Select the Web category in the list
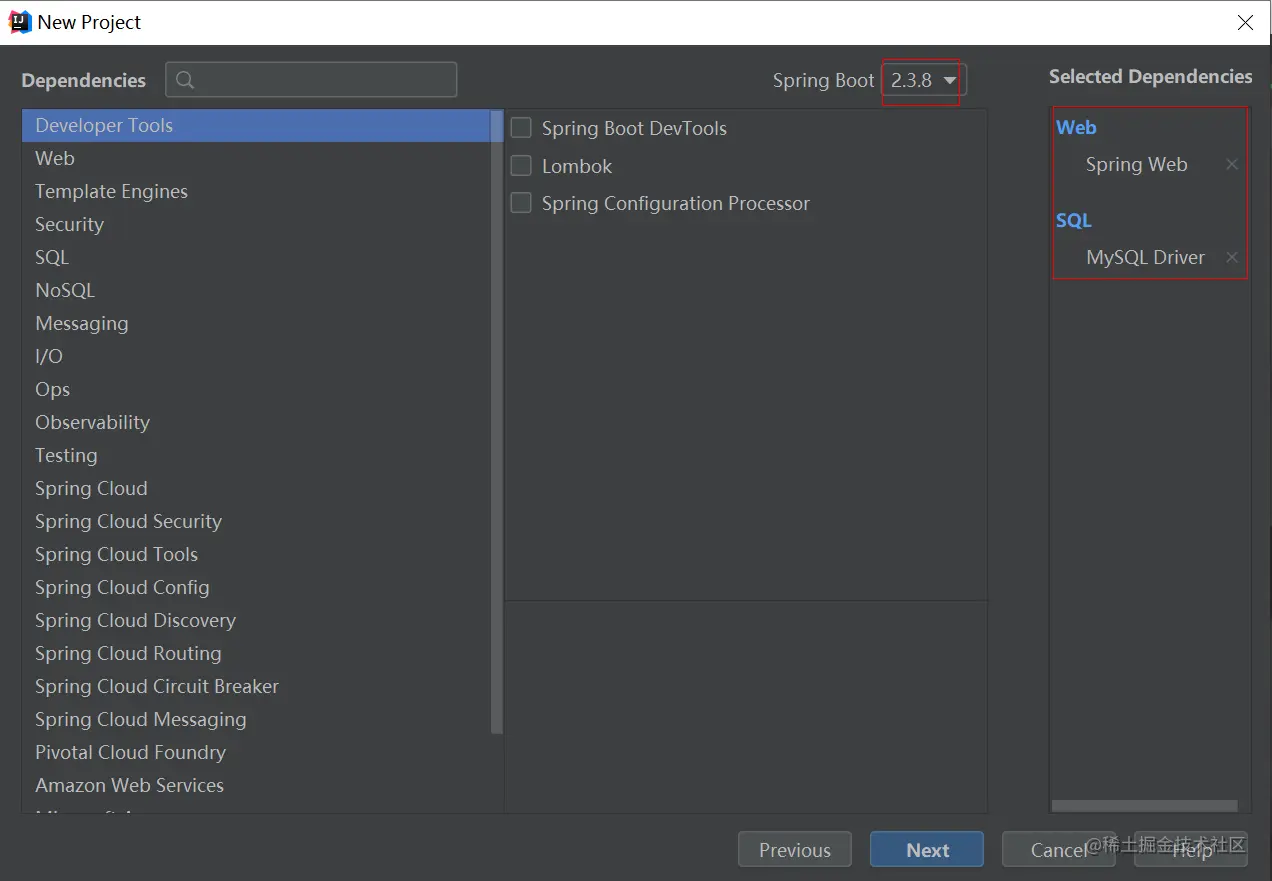 point(257,158)
